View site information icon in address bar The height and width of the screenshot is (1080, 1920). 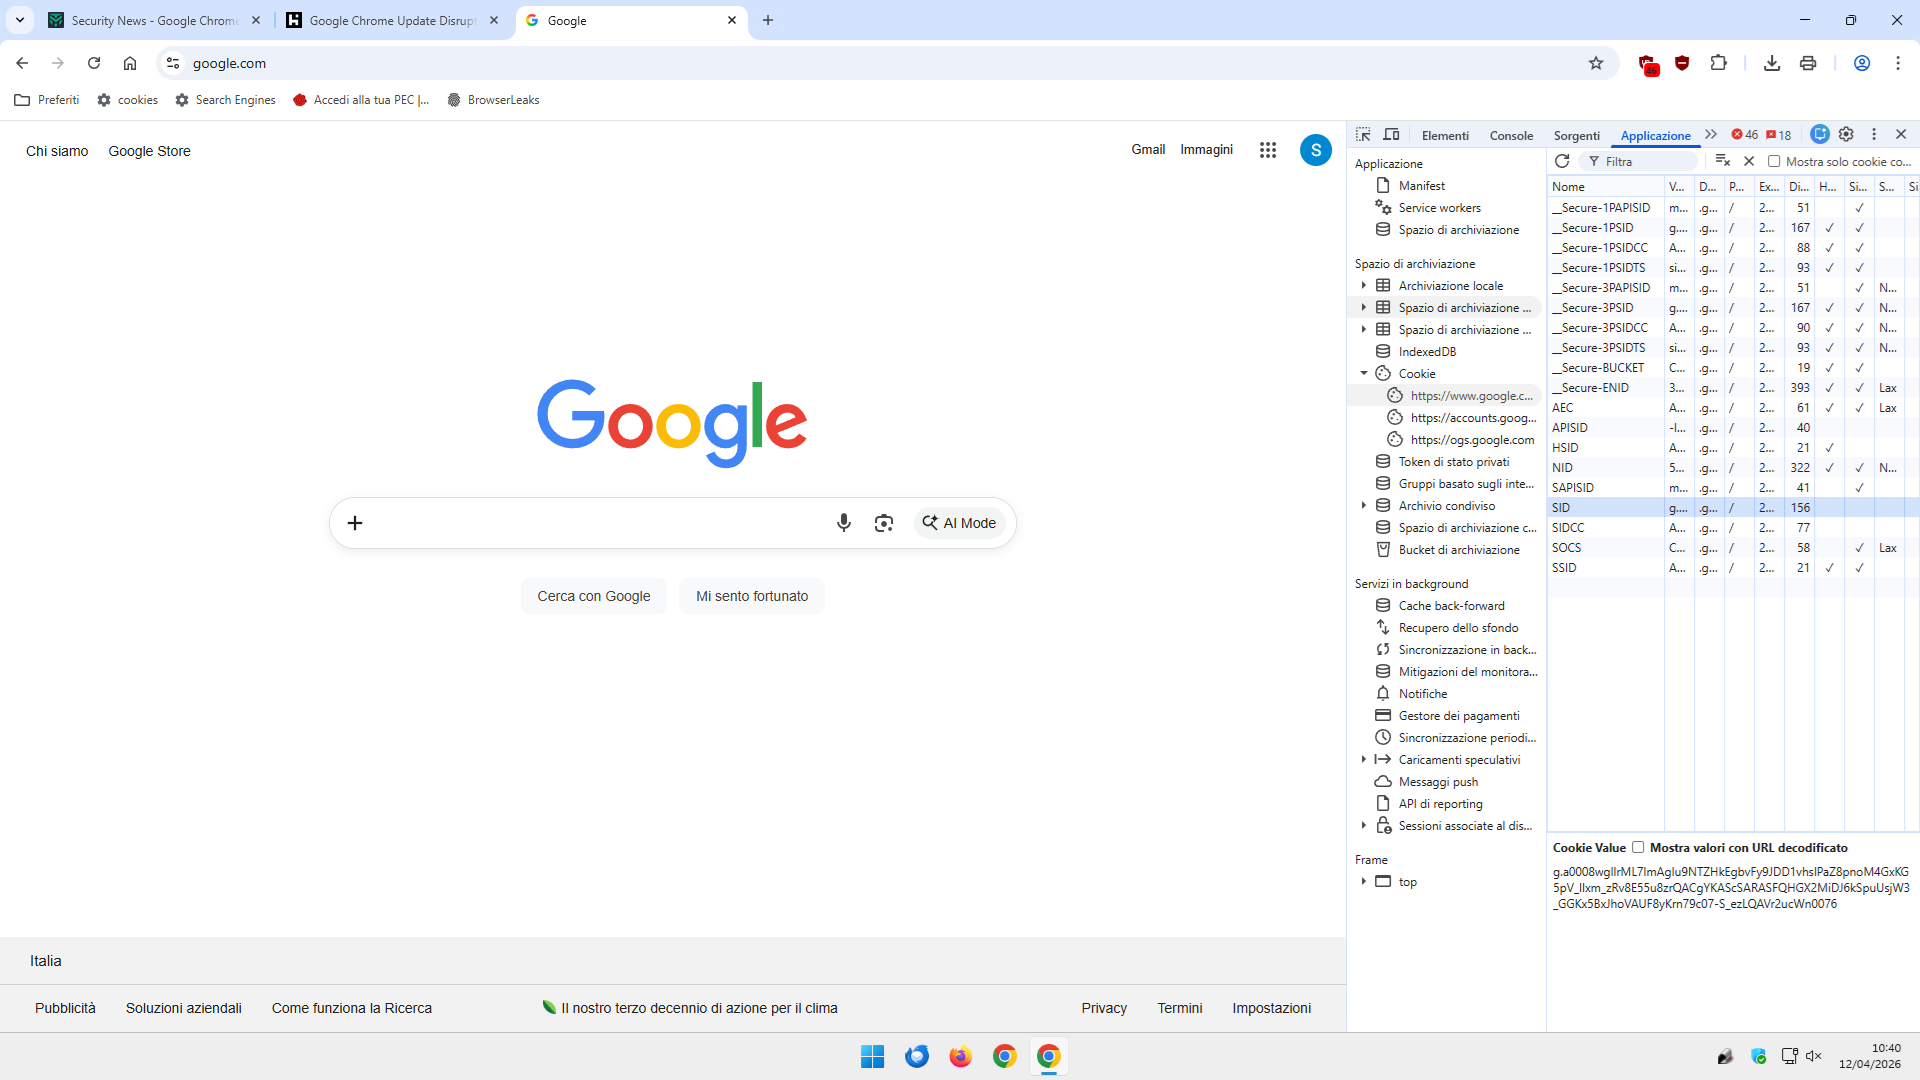click(173, 63)
